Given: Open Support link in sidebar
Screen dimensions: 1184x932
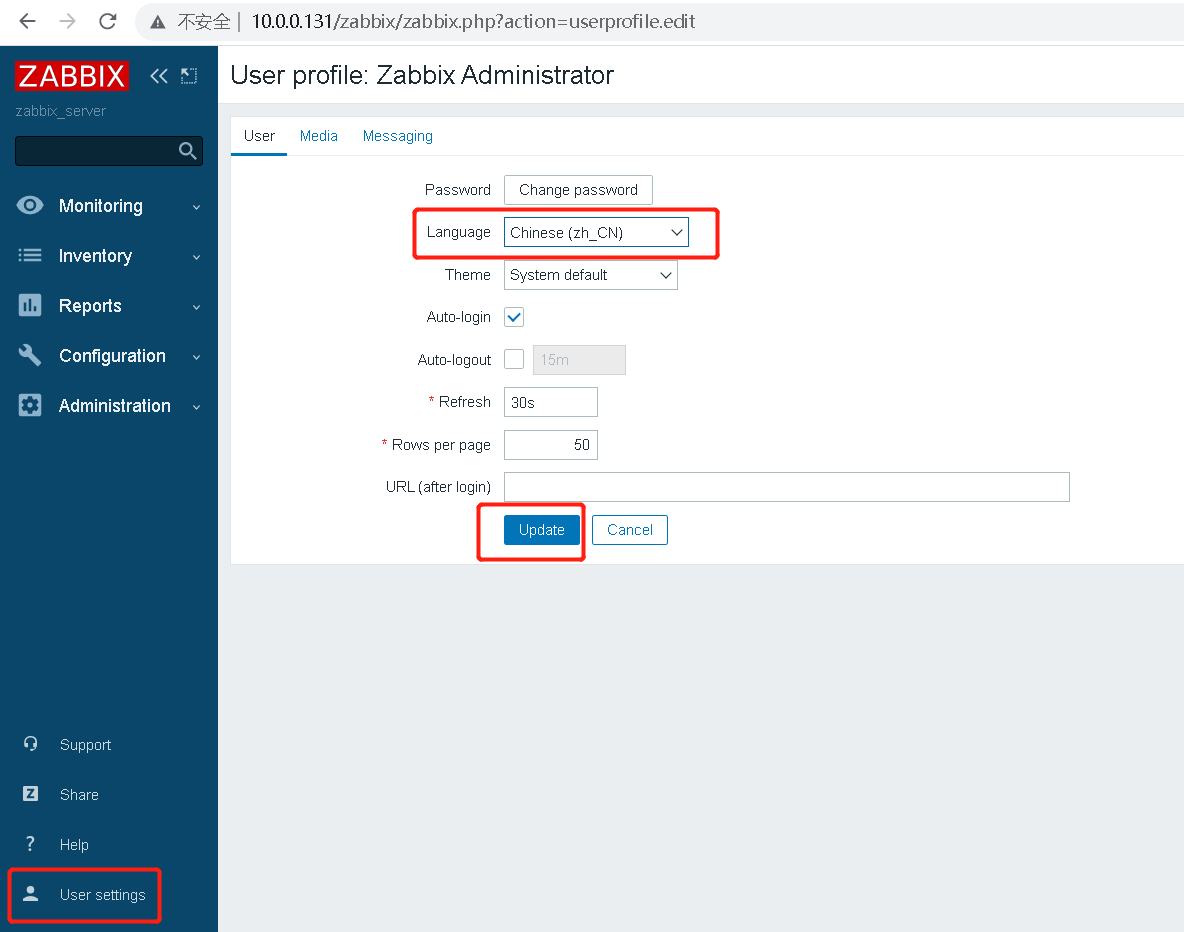Looking at the screenshot, I should pyautogui.click(x=85, y=745).
